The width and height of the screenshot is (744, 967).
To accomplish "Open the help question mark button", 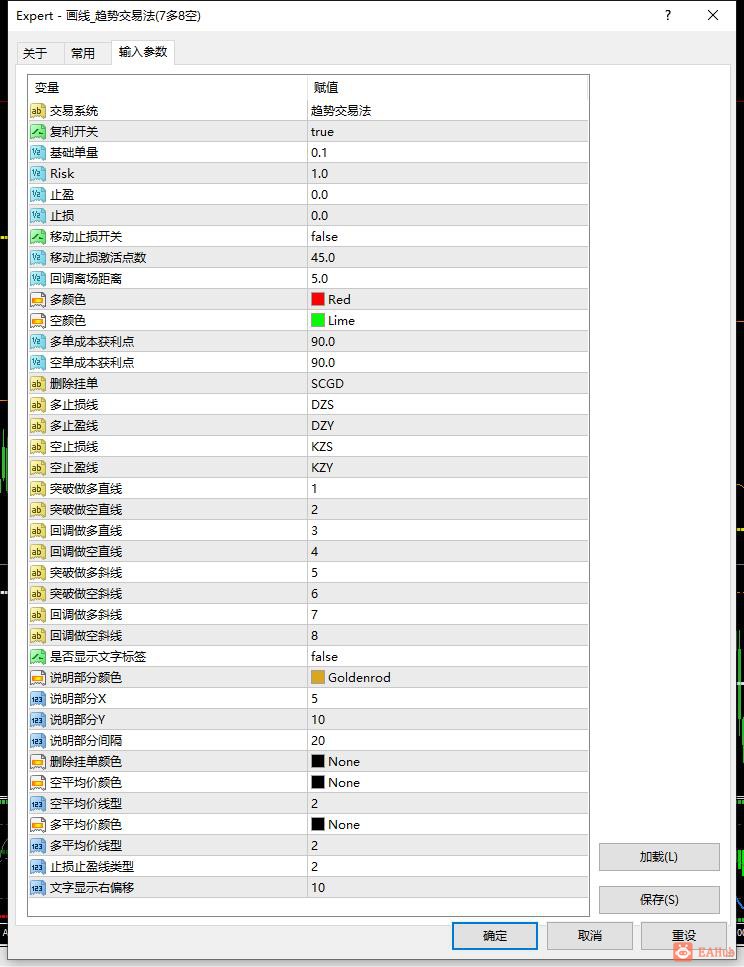I will [x=668, y=15].
